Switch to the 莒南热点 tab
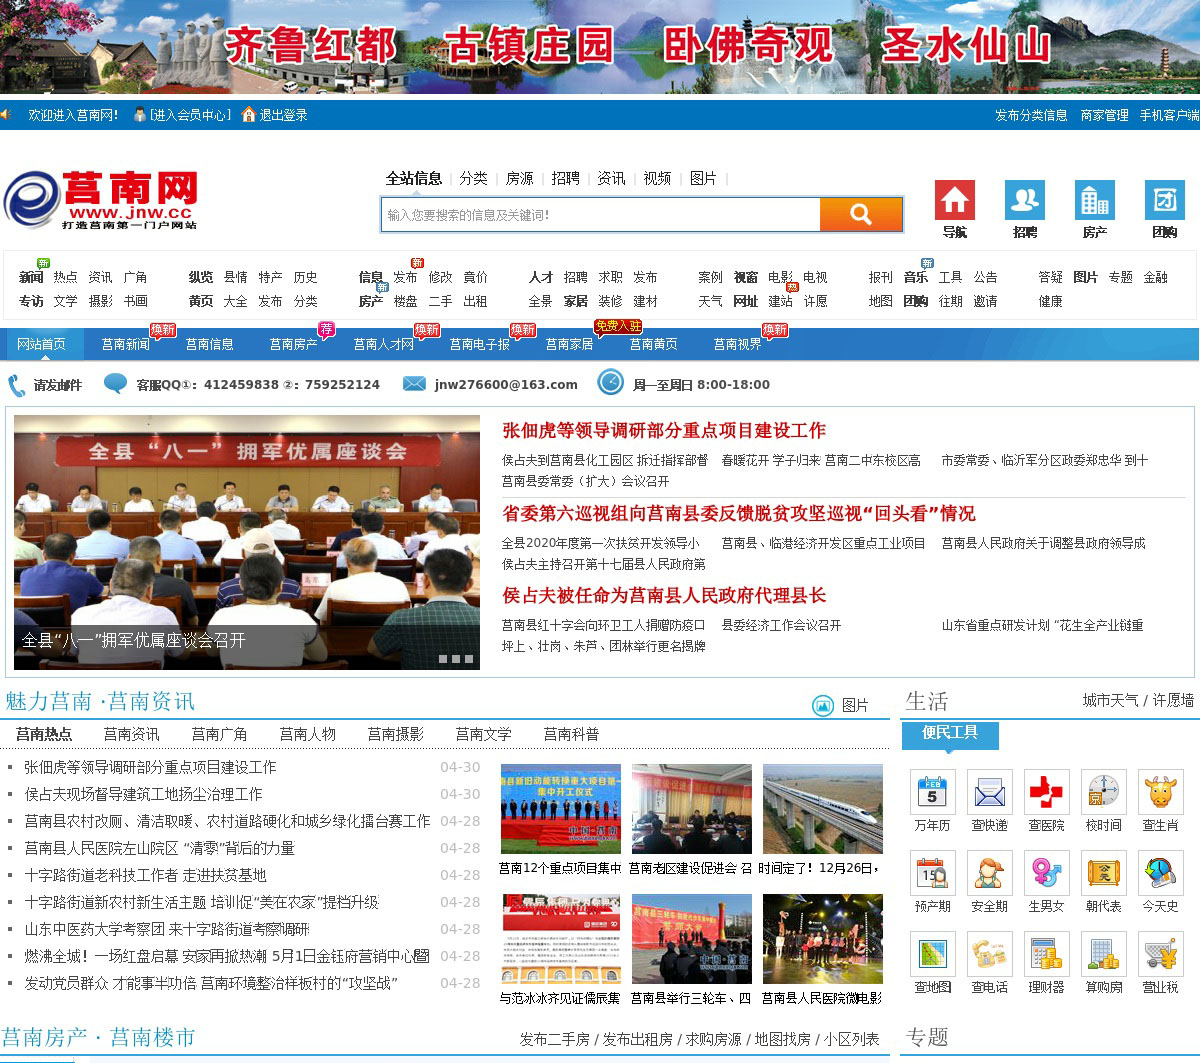This screenshot has width=1200, height=1063. [44, 734]
